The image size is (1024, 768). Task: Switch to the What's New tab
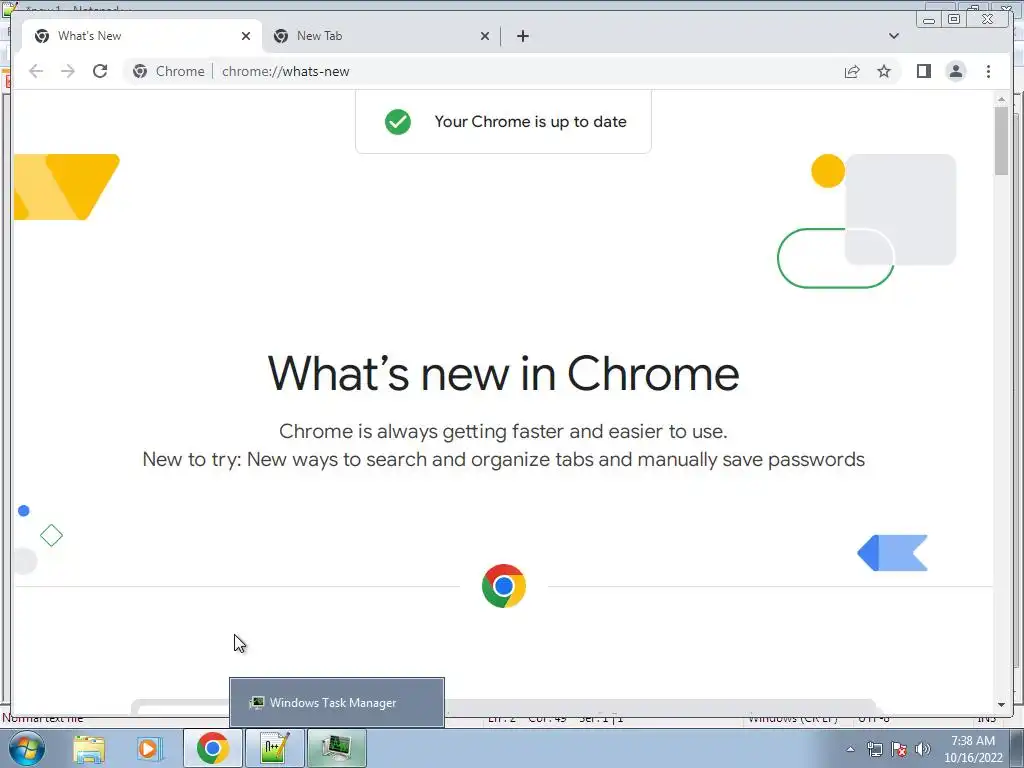coord(142,36)
